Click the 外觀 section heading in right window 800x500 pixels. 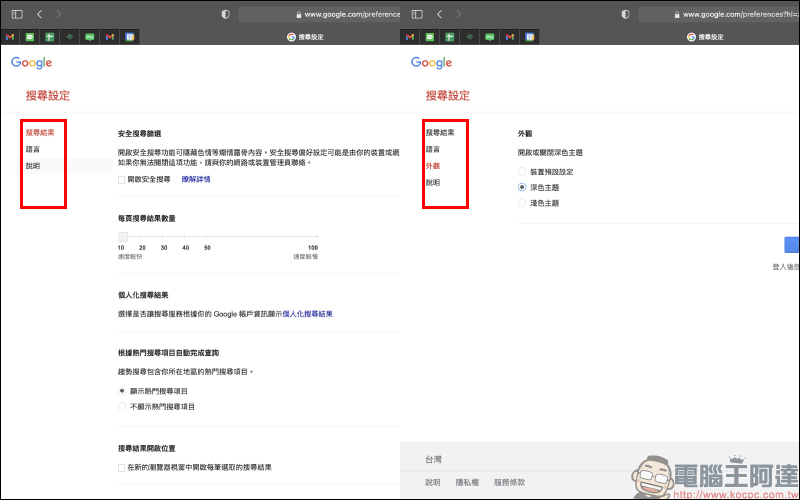pyautogui.click(x=525, y=134)
